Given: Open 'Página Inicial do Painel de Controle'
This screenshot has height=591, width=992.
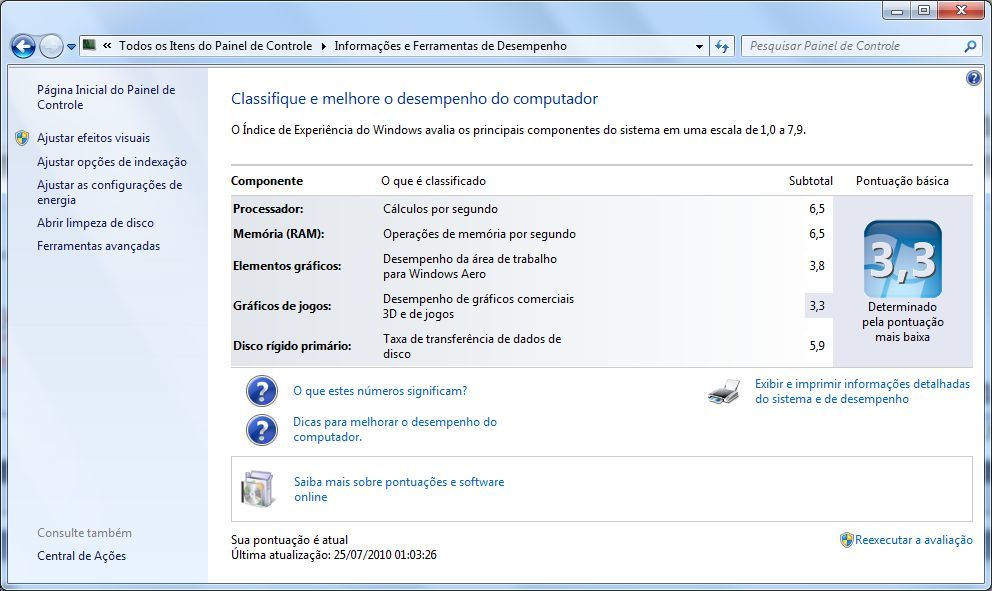Looking at the screenshot, I should pos(106,97).
